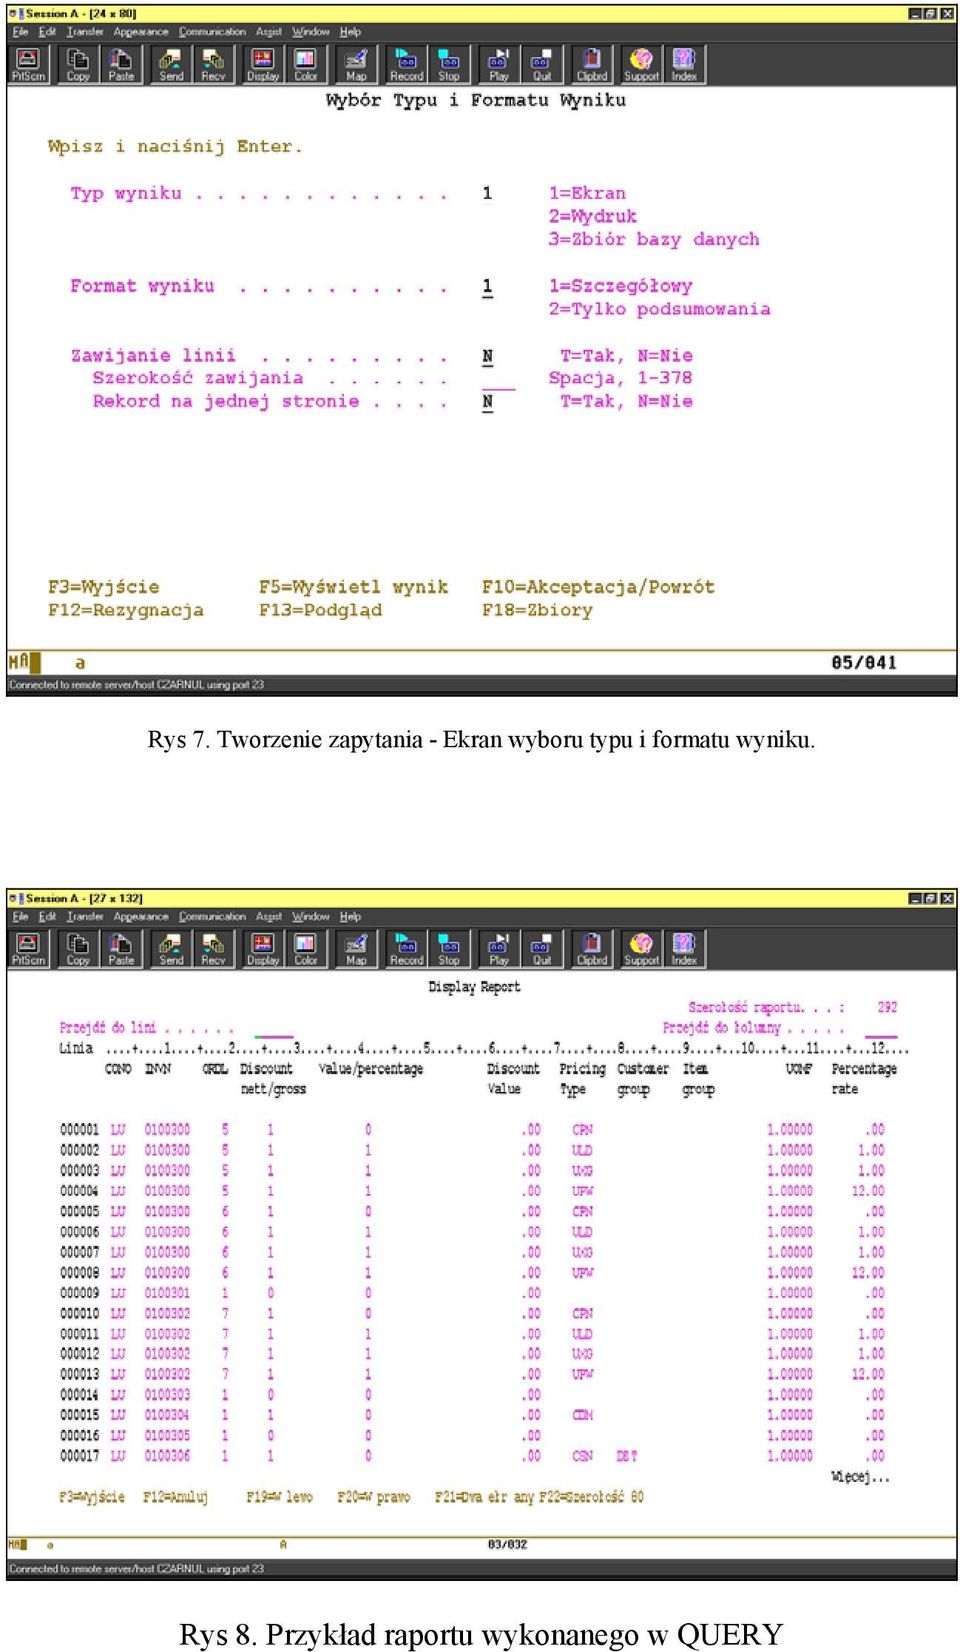
Task: Click Record icon in bottom 27 x 132 session
Action: 406,948
